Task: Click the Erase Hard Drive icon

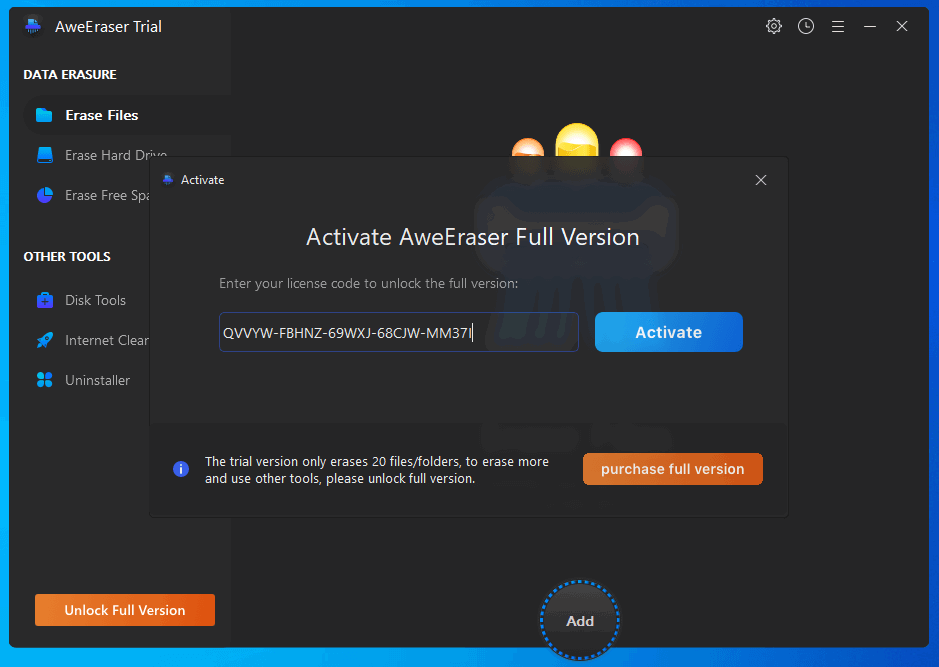Action: (45, 155)
